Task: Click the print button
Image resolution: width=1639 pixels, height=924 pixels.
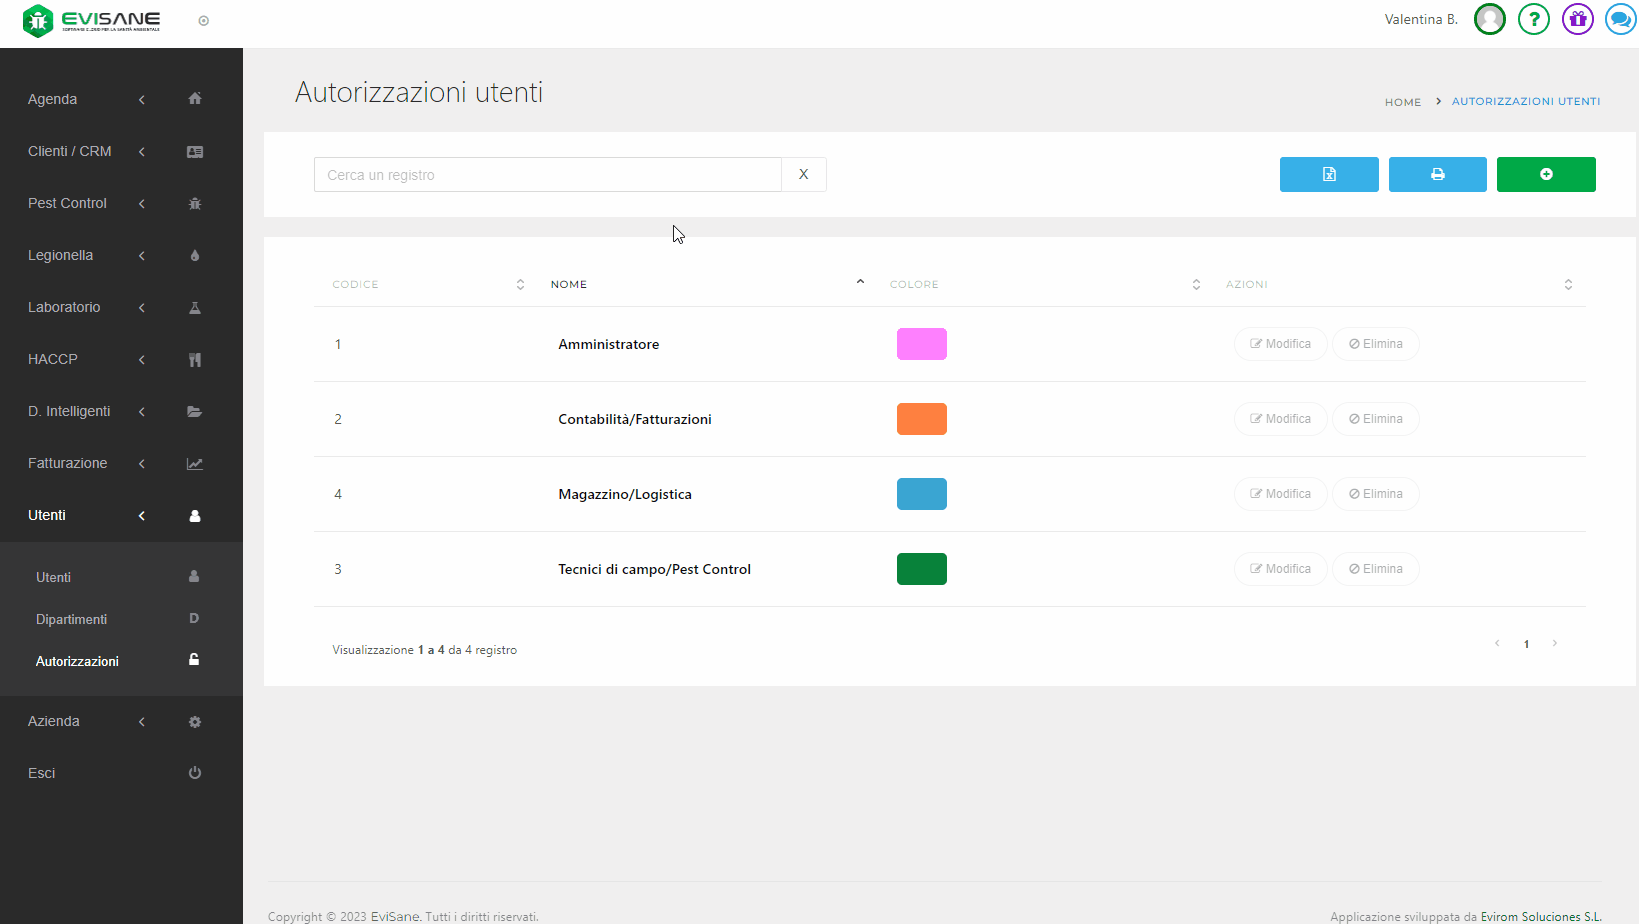Action: pos(1437,174)
